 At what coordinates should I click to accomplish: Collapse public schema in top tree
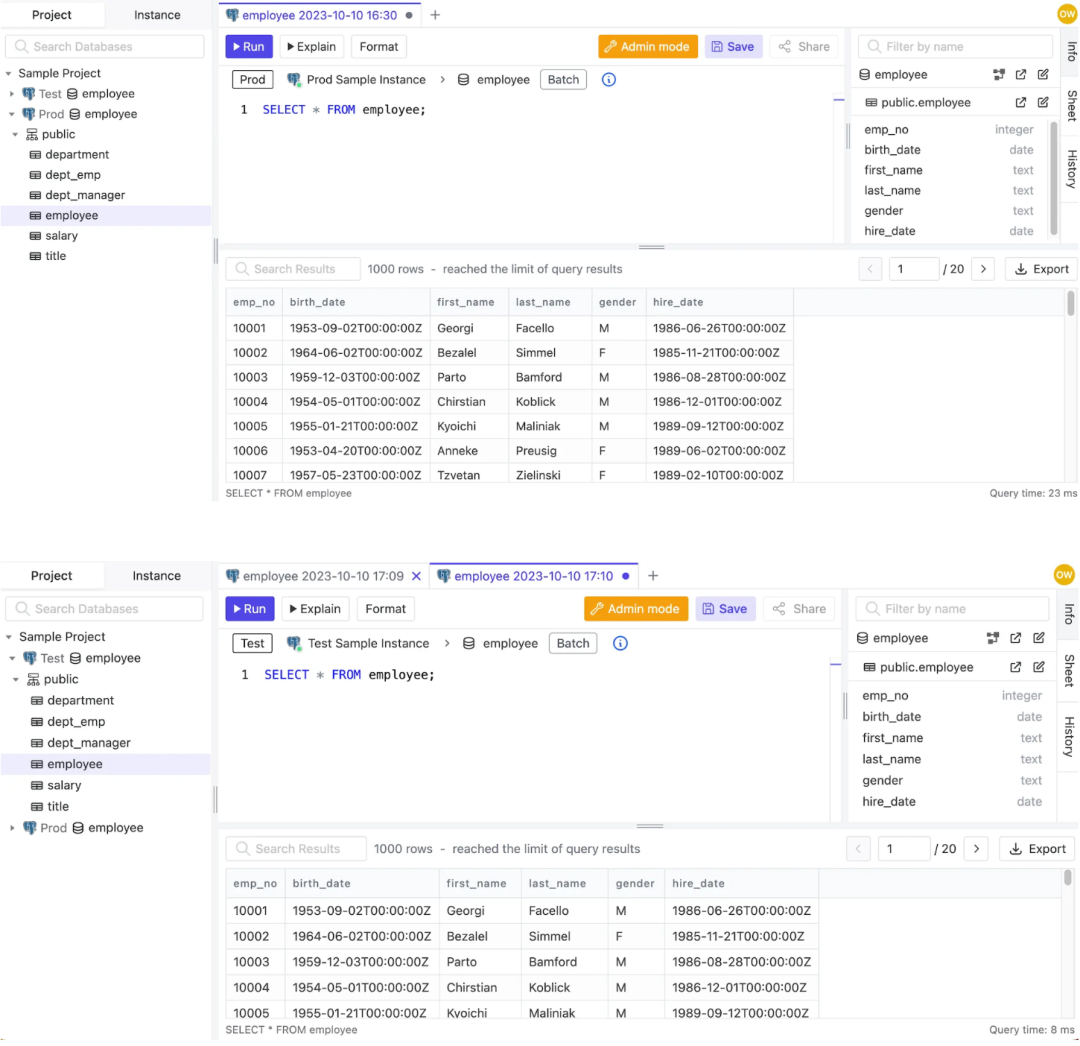15,134
